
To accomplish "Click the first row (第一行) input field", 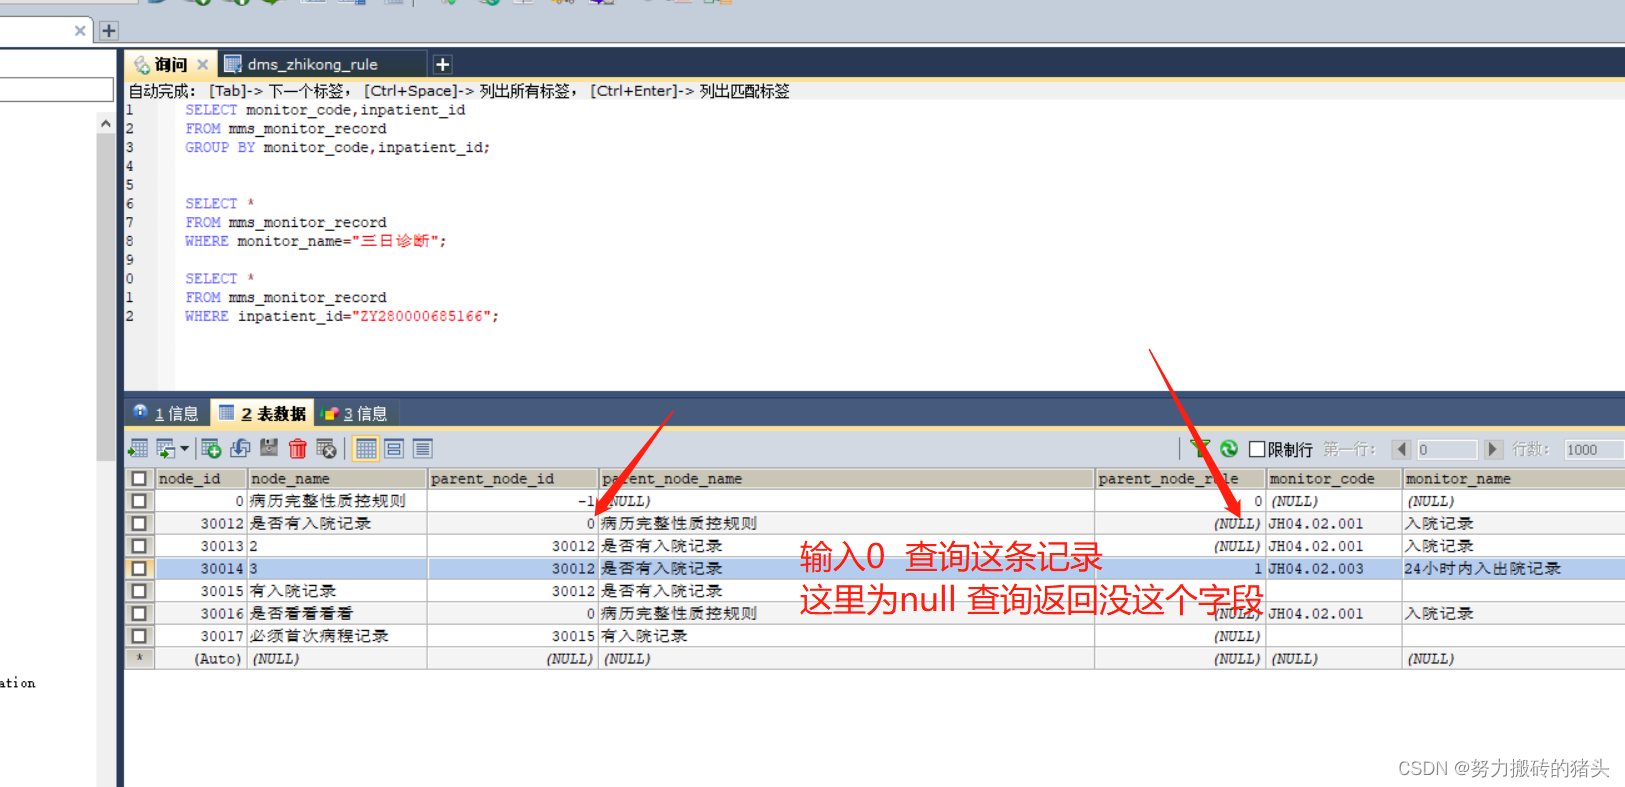I will click(x=1446, y=449).
